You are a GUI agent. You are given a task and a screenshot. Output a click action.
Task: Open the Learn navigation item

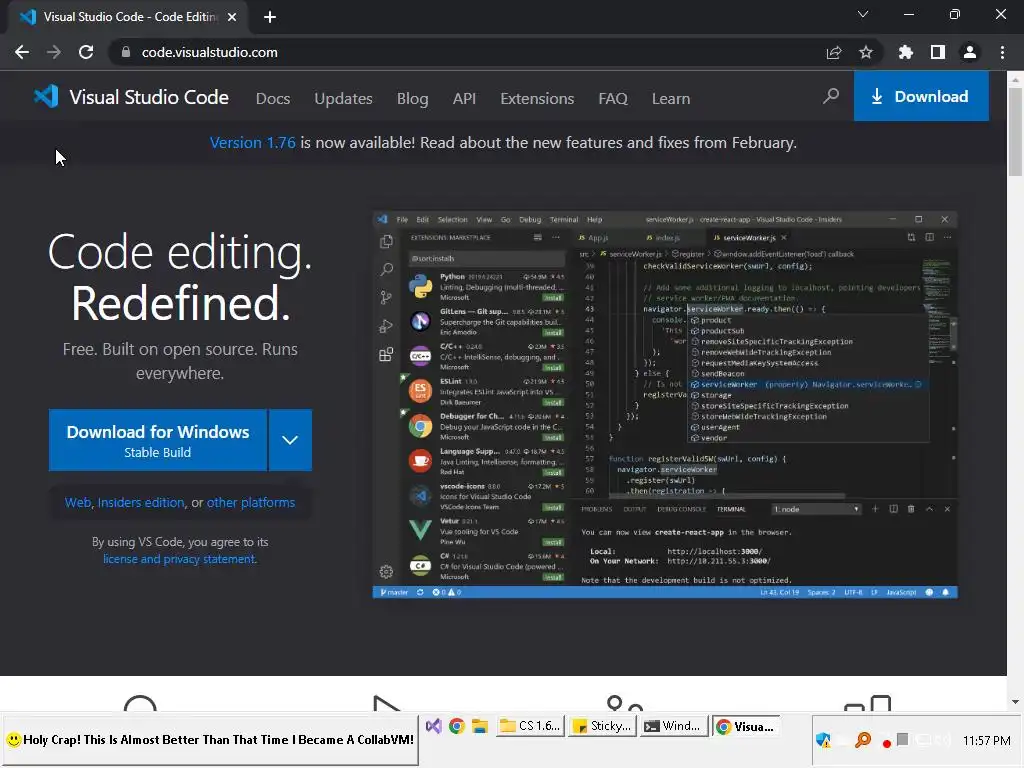(x=671, y=99)
